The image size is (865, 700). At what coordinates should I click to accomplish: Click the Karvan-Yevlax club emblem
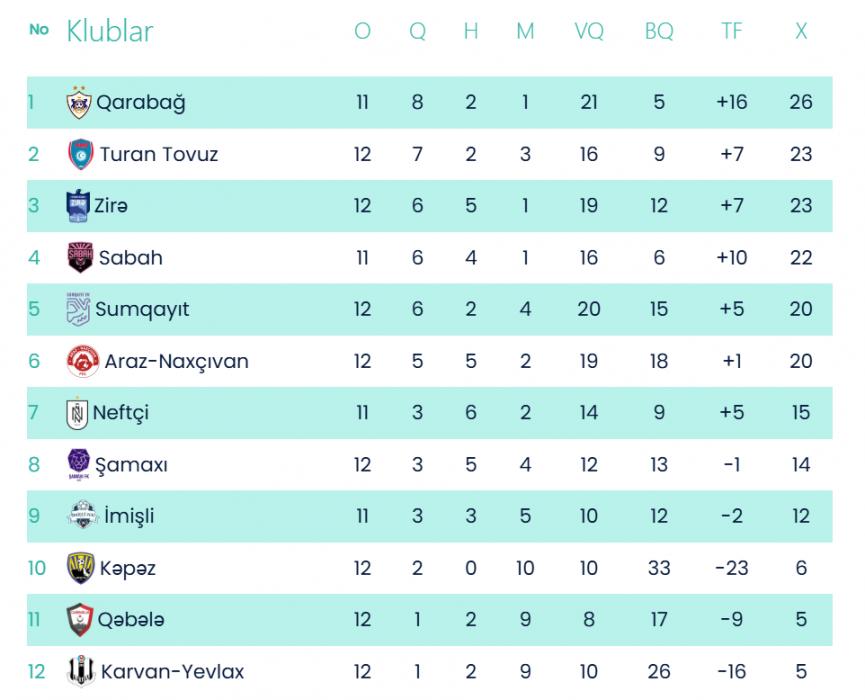[80, 671]
